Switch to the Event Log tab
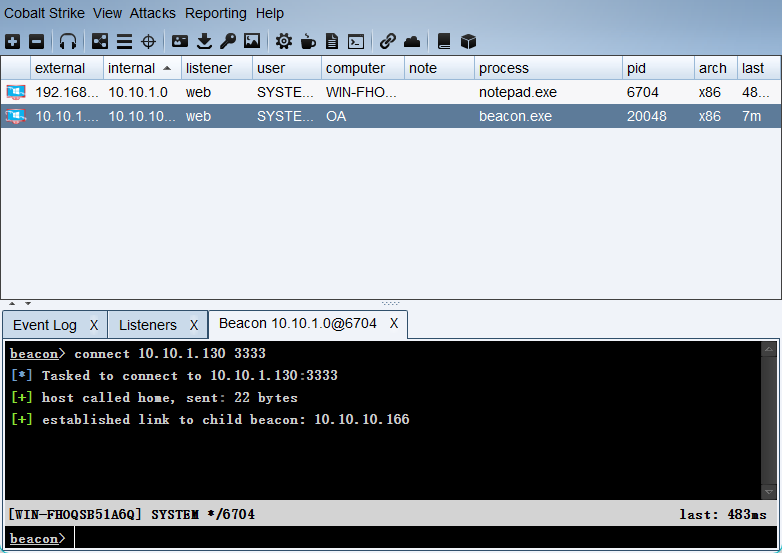 (45, 325)
